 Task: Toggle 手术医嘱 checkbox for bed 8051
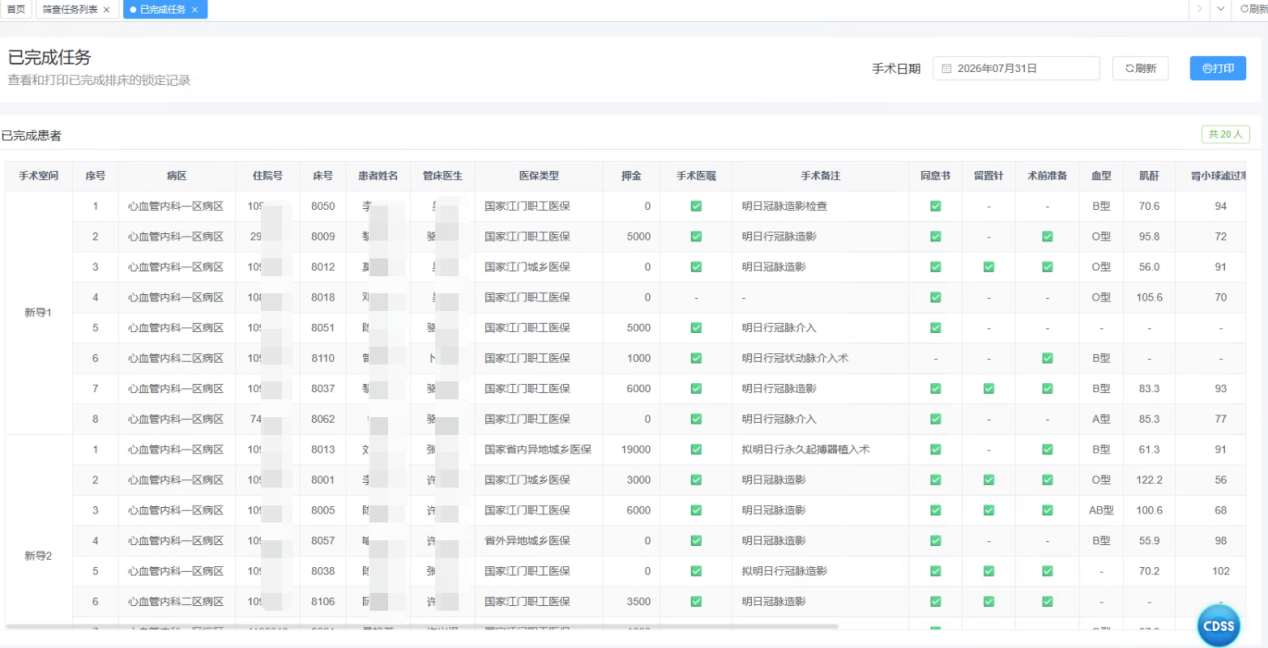tap(696, 328)
